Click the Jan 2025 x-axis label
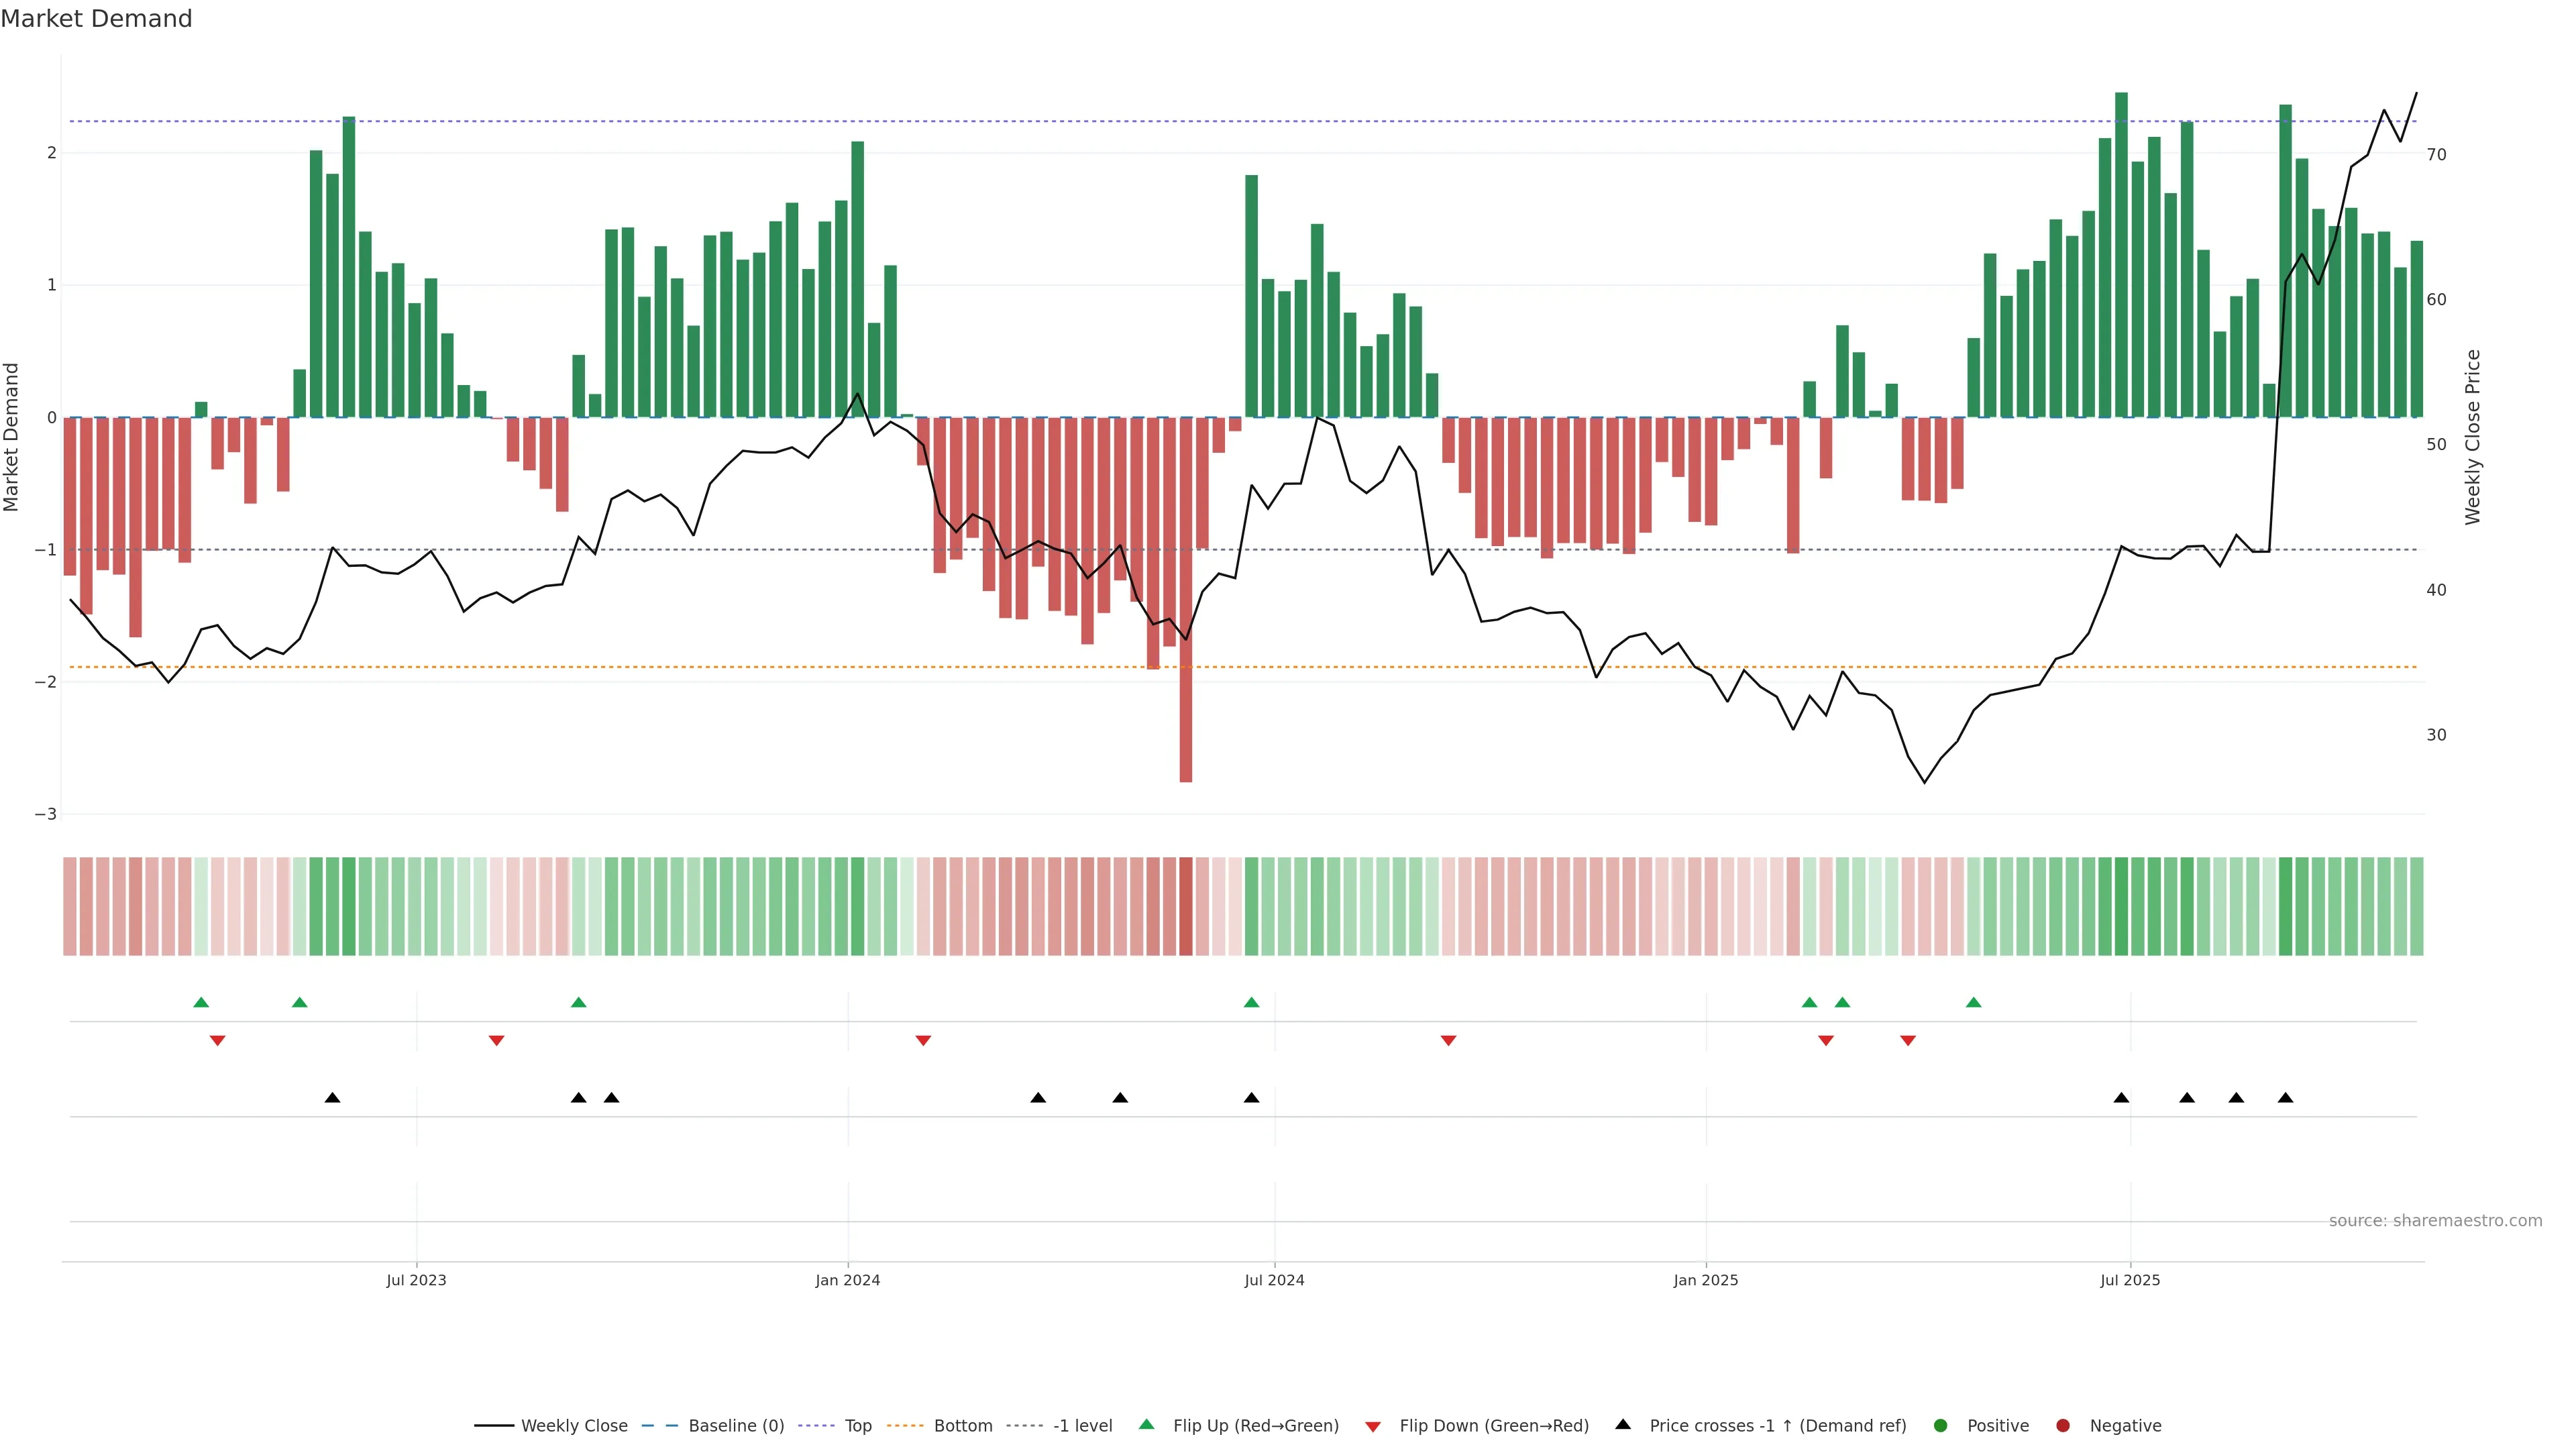The height and width of the screenshot is (1449, 2576). (x=1706, y=1280)
